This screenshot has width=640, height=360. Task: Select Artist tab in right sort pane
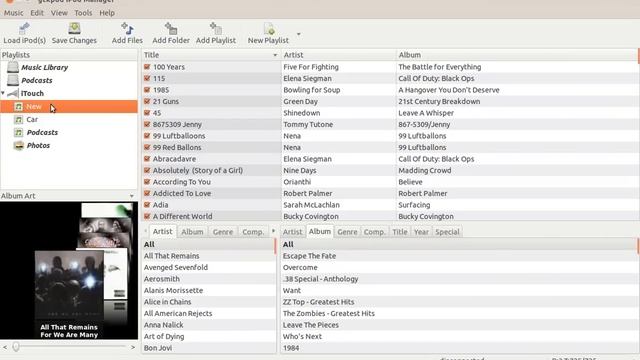(293, 232)
